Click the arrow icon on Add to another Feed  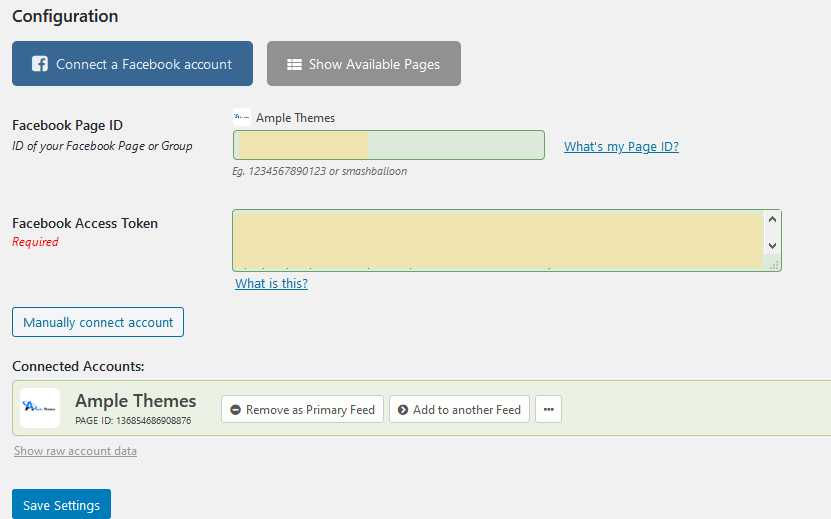tap(403, 410)
